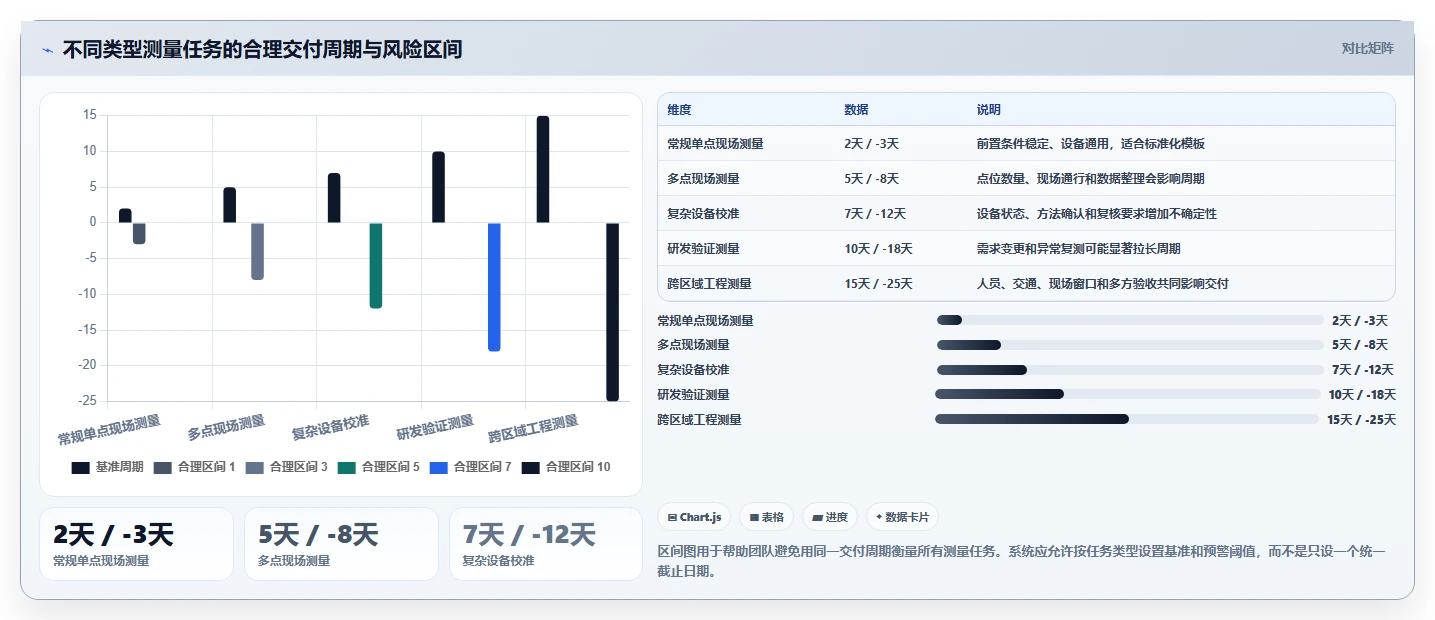Click table value 7天 / -12天
The image size is (1435, 620).
(875, 214)
